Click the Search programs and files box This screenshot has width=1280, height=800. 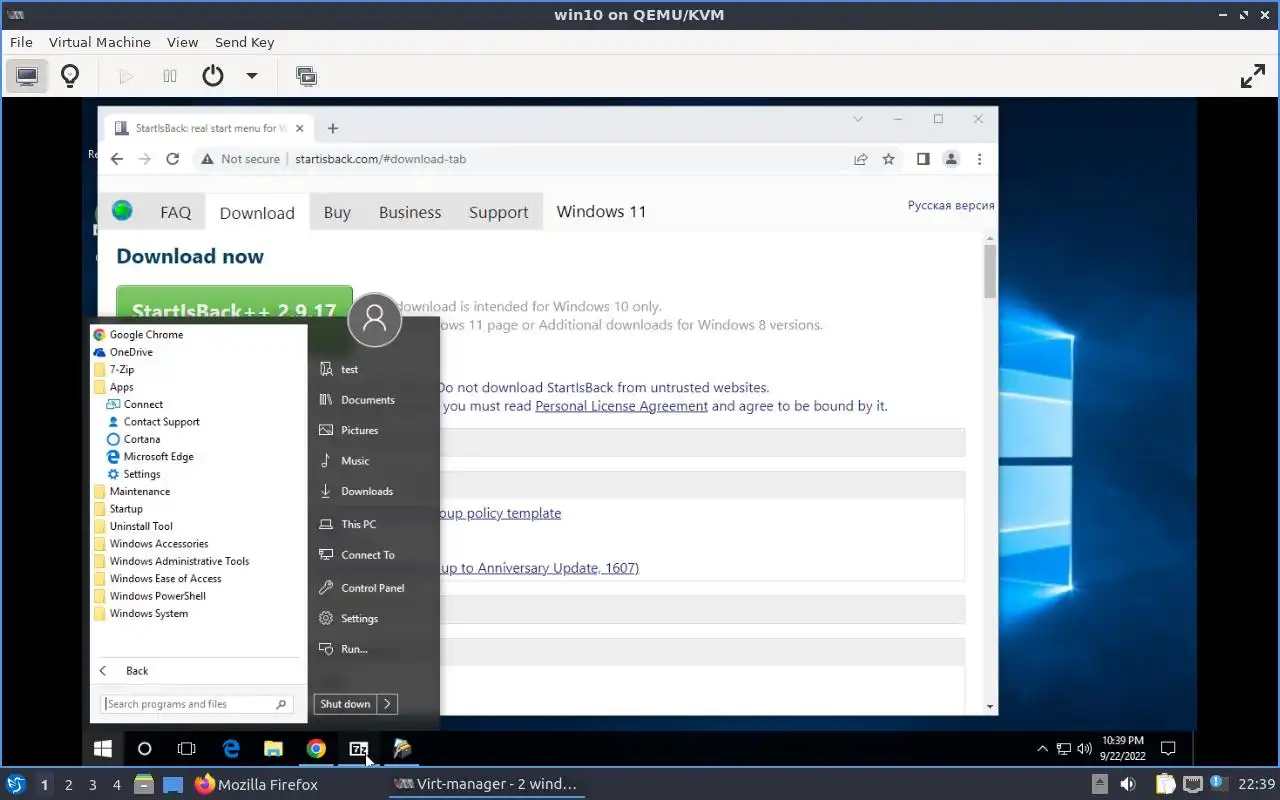(197, 704)
